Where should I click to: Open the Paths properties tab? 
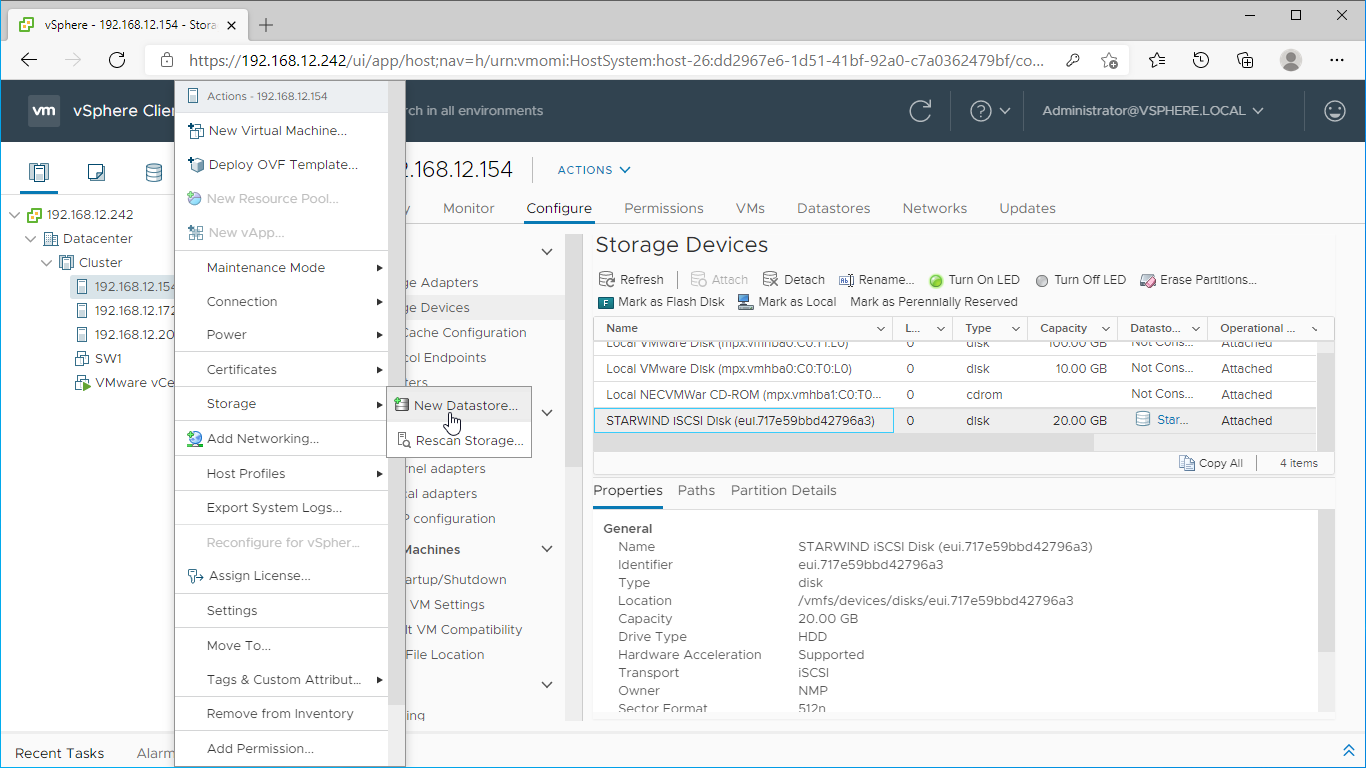pyautogui.click(x=696, y=490)
